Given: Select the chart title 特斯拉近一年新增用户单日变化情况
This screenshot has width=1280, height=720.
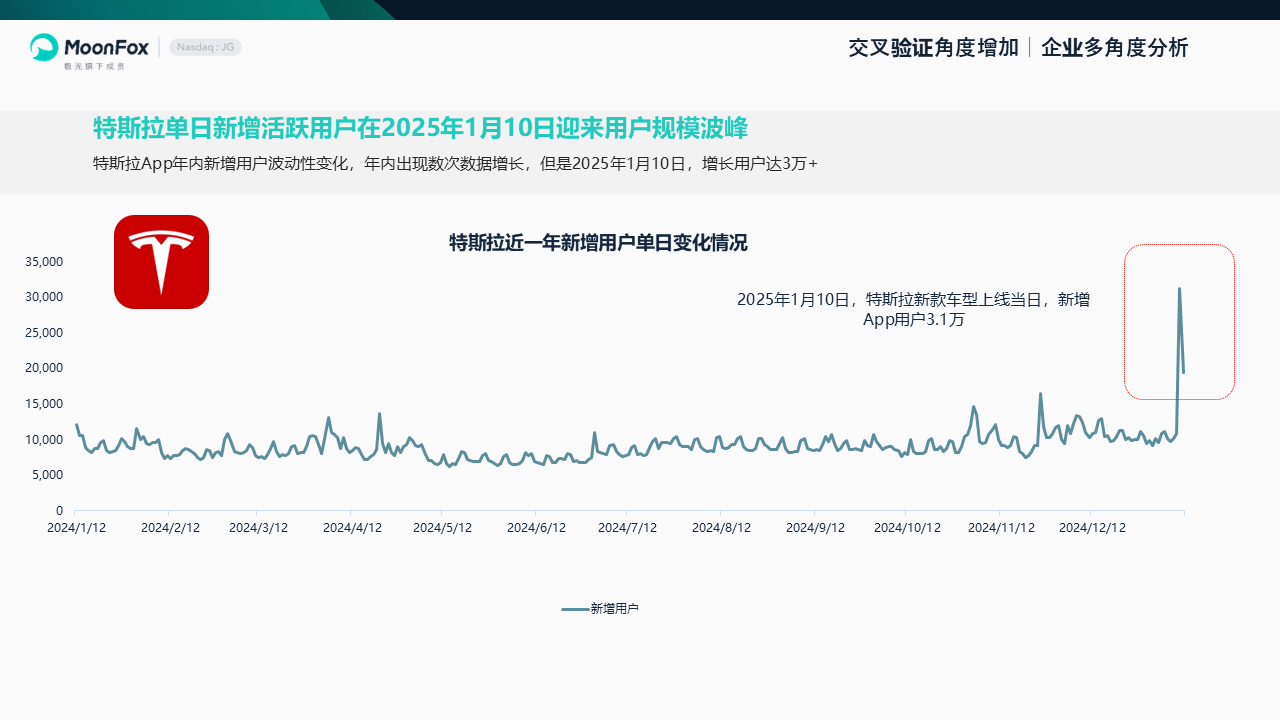Looking at the screenshot, I should [598, 243].
